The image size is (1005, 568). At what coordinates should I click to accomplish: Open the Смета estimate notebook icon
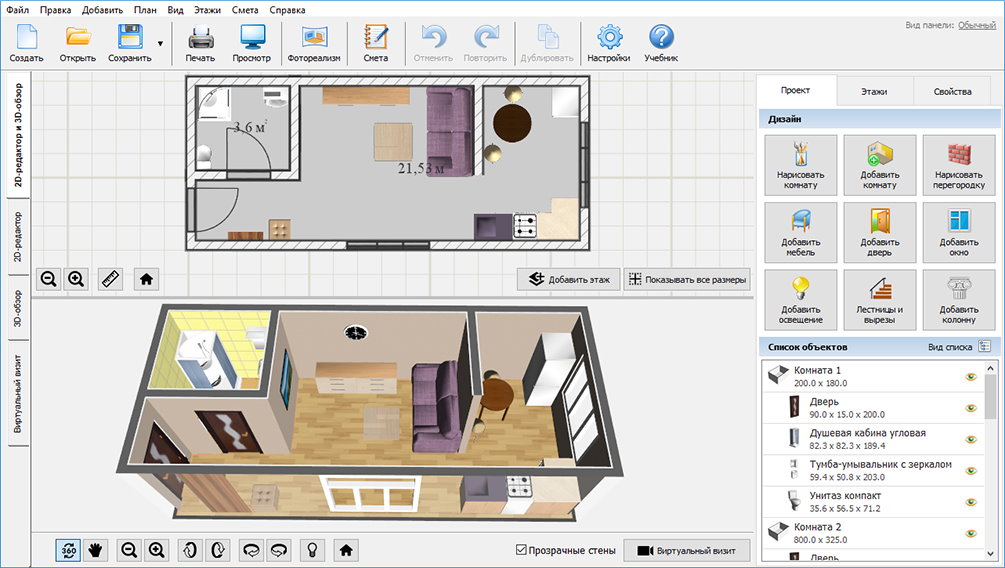[375, 39]
